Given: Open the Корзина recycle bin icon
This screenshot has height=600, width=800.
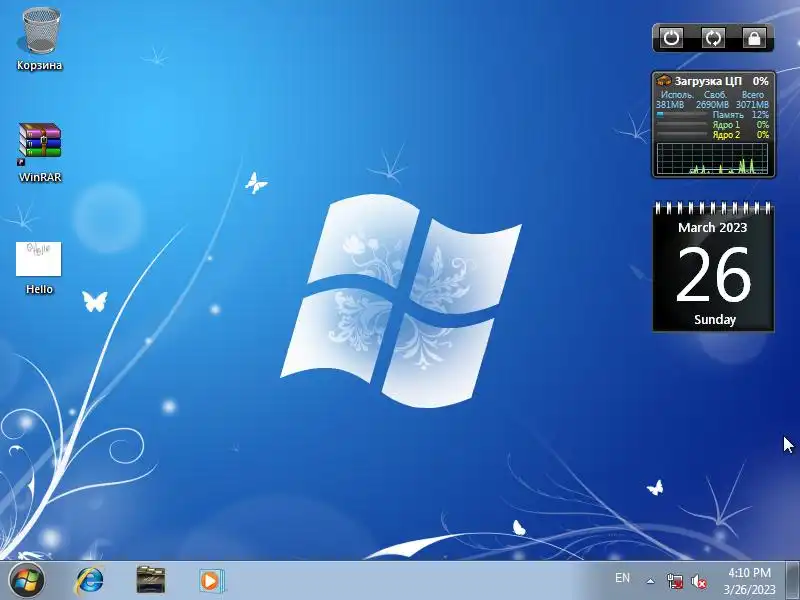Looking at the screenshot, I should [x=40, y=39].
